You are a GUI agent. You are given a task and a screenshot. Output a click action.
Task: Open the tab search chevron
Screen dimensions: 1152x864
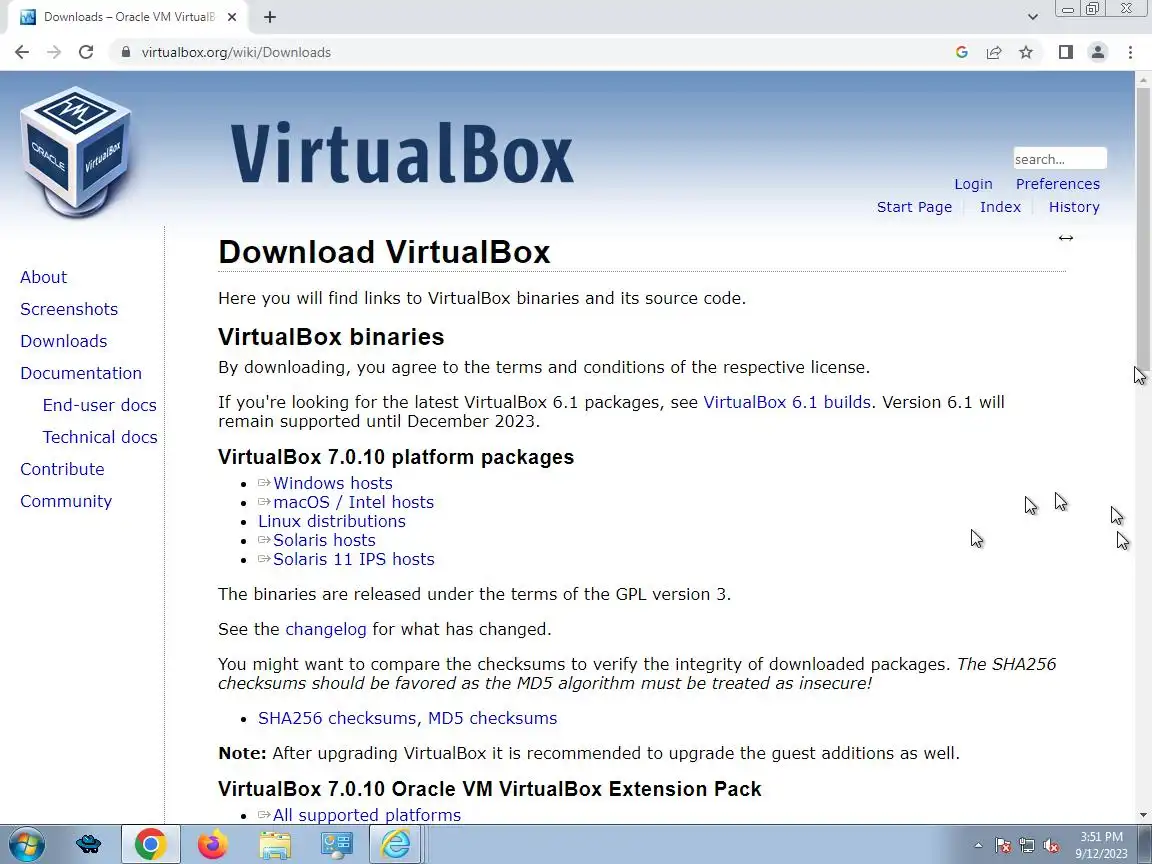(x=1032, y=17)
